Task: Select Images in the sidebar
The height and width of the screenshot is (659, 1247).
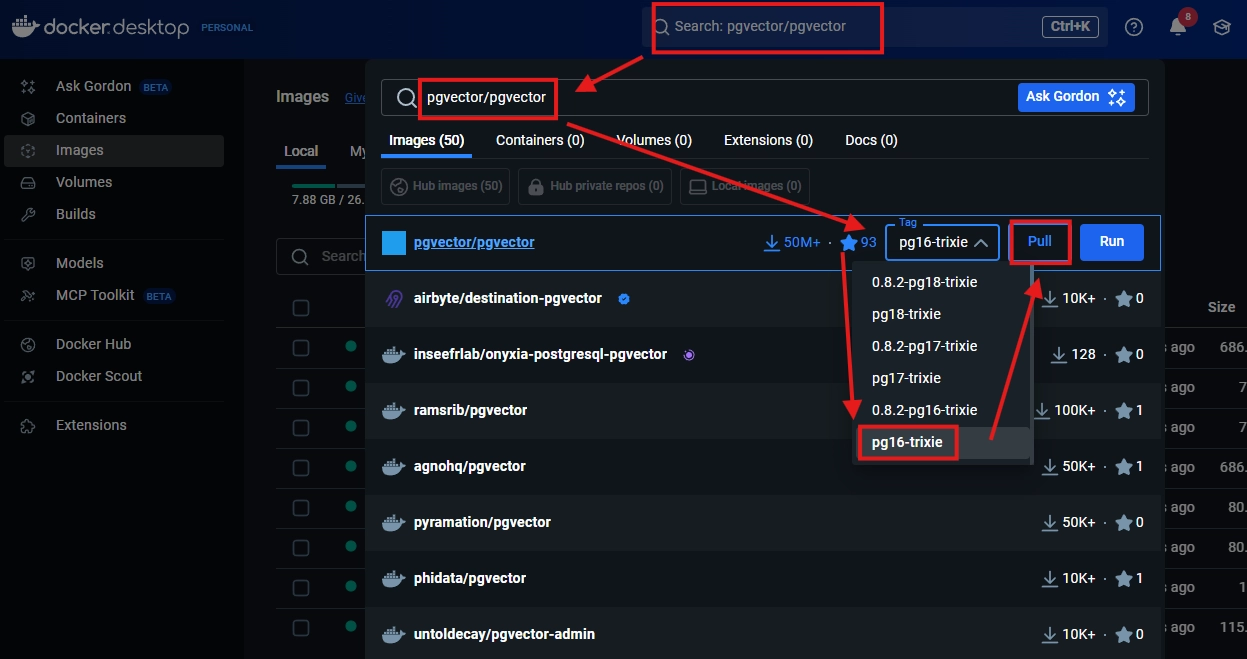Action: click(112, 150)
